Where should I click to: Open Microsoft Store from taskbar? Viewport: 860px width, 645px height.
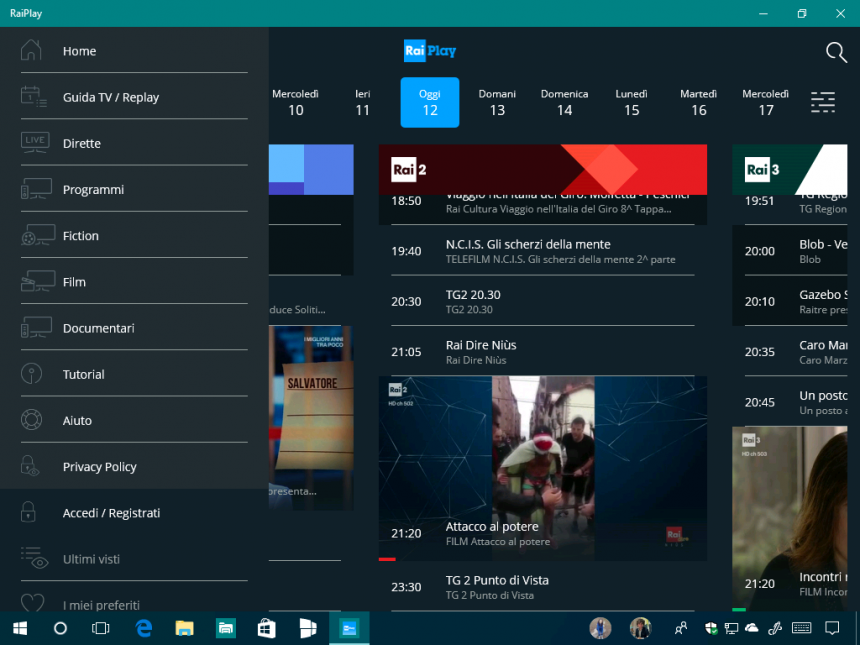click(x=267, y=628)
